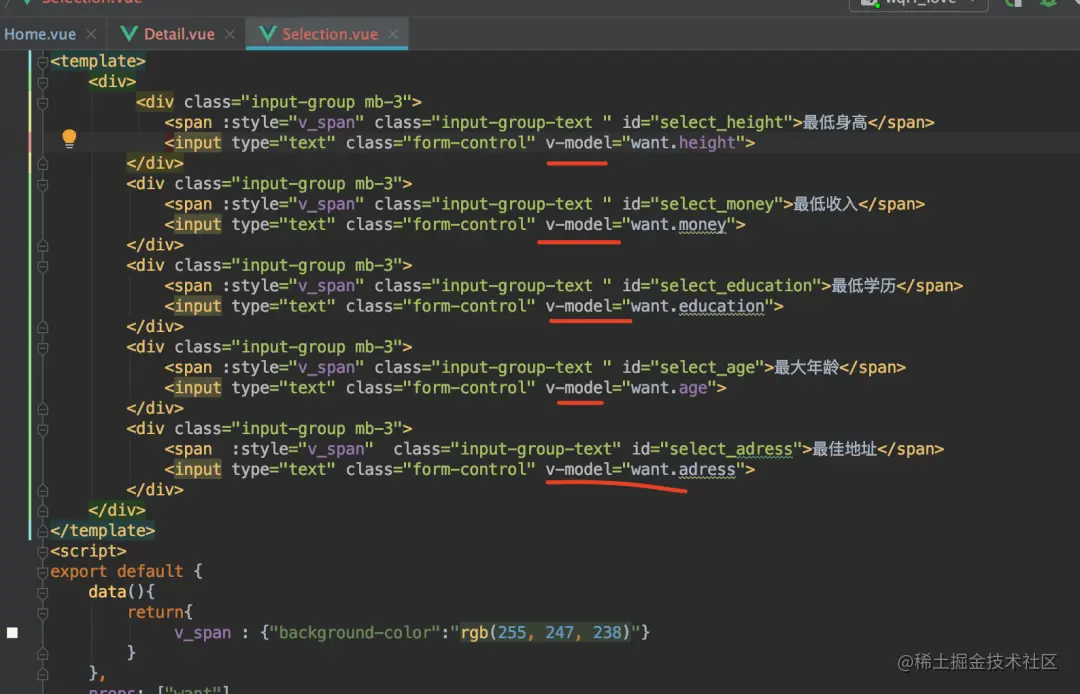Collapse the input-group div containing select_age
1080x694 pixels.
(x=43, y=348)
